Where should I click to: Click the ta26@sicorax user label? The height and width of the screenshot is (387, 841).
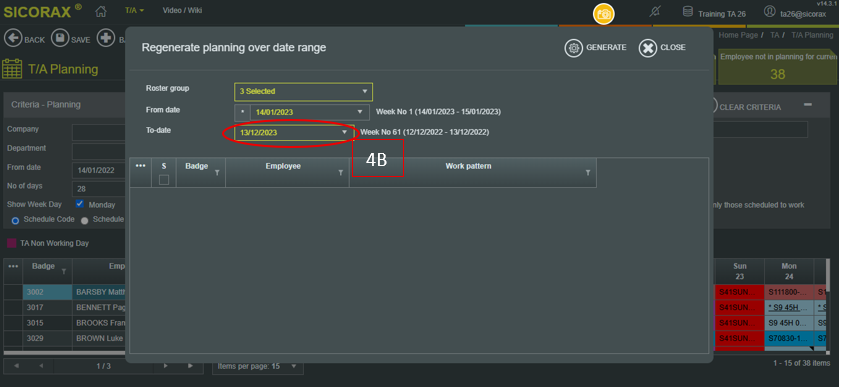(x=803, y=14)
